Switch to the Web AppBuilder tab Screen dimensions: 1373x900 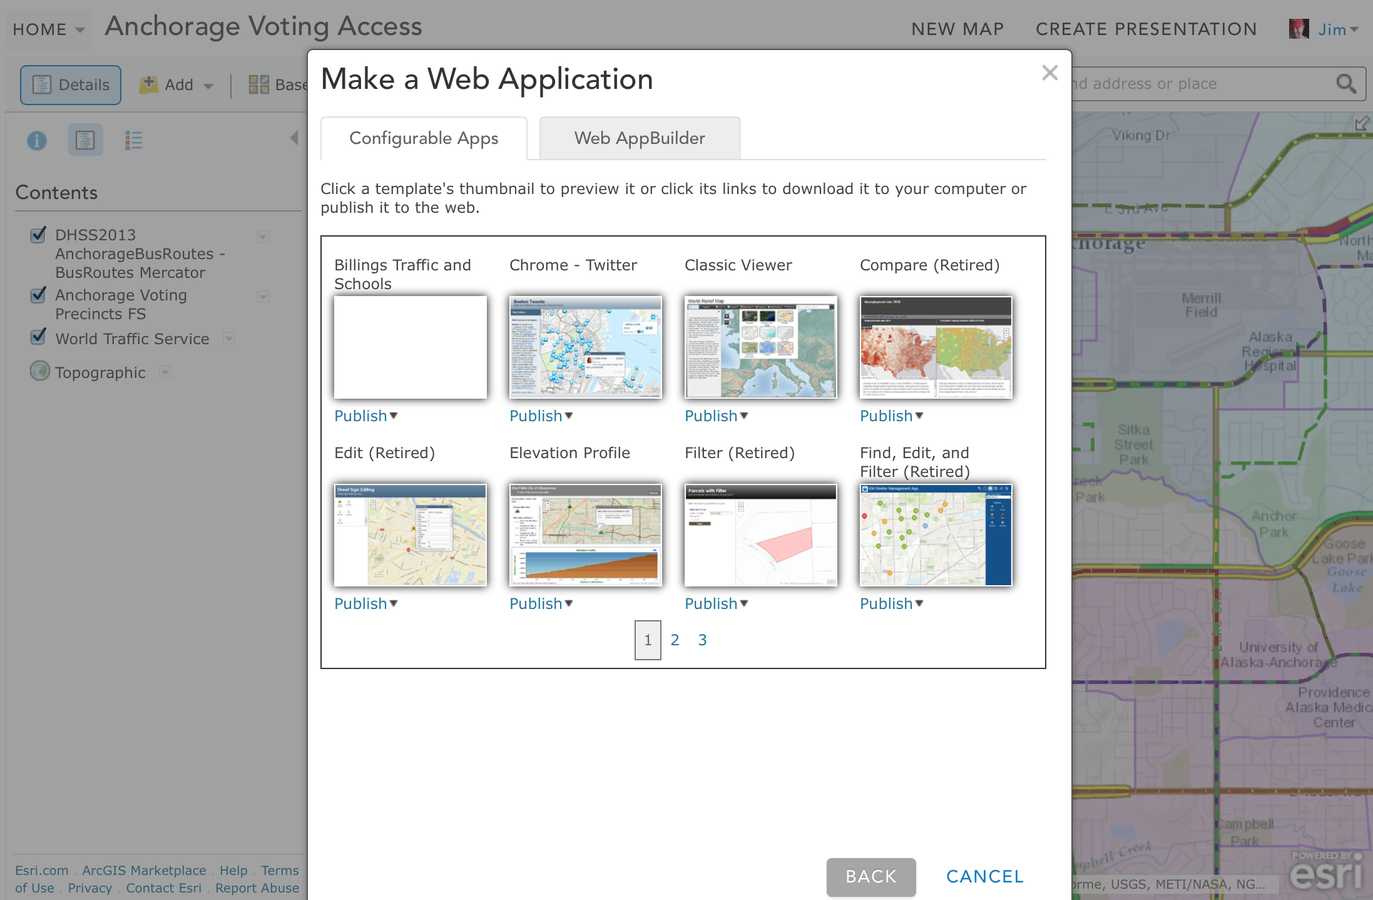click(640, 138)
